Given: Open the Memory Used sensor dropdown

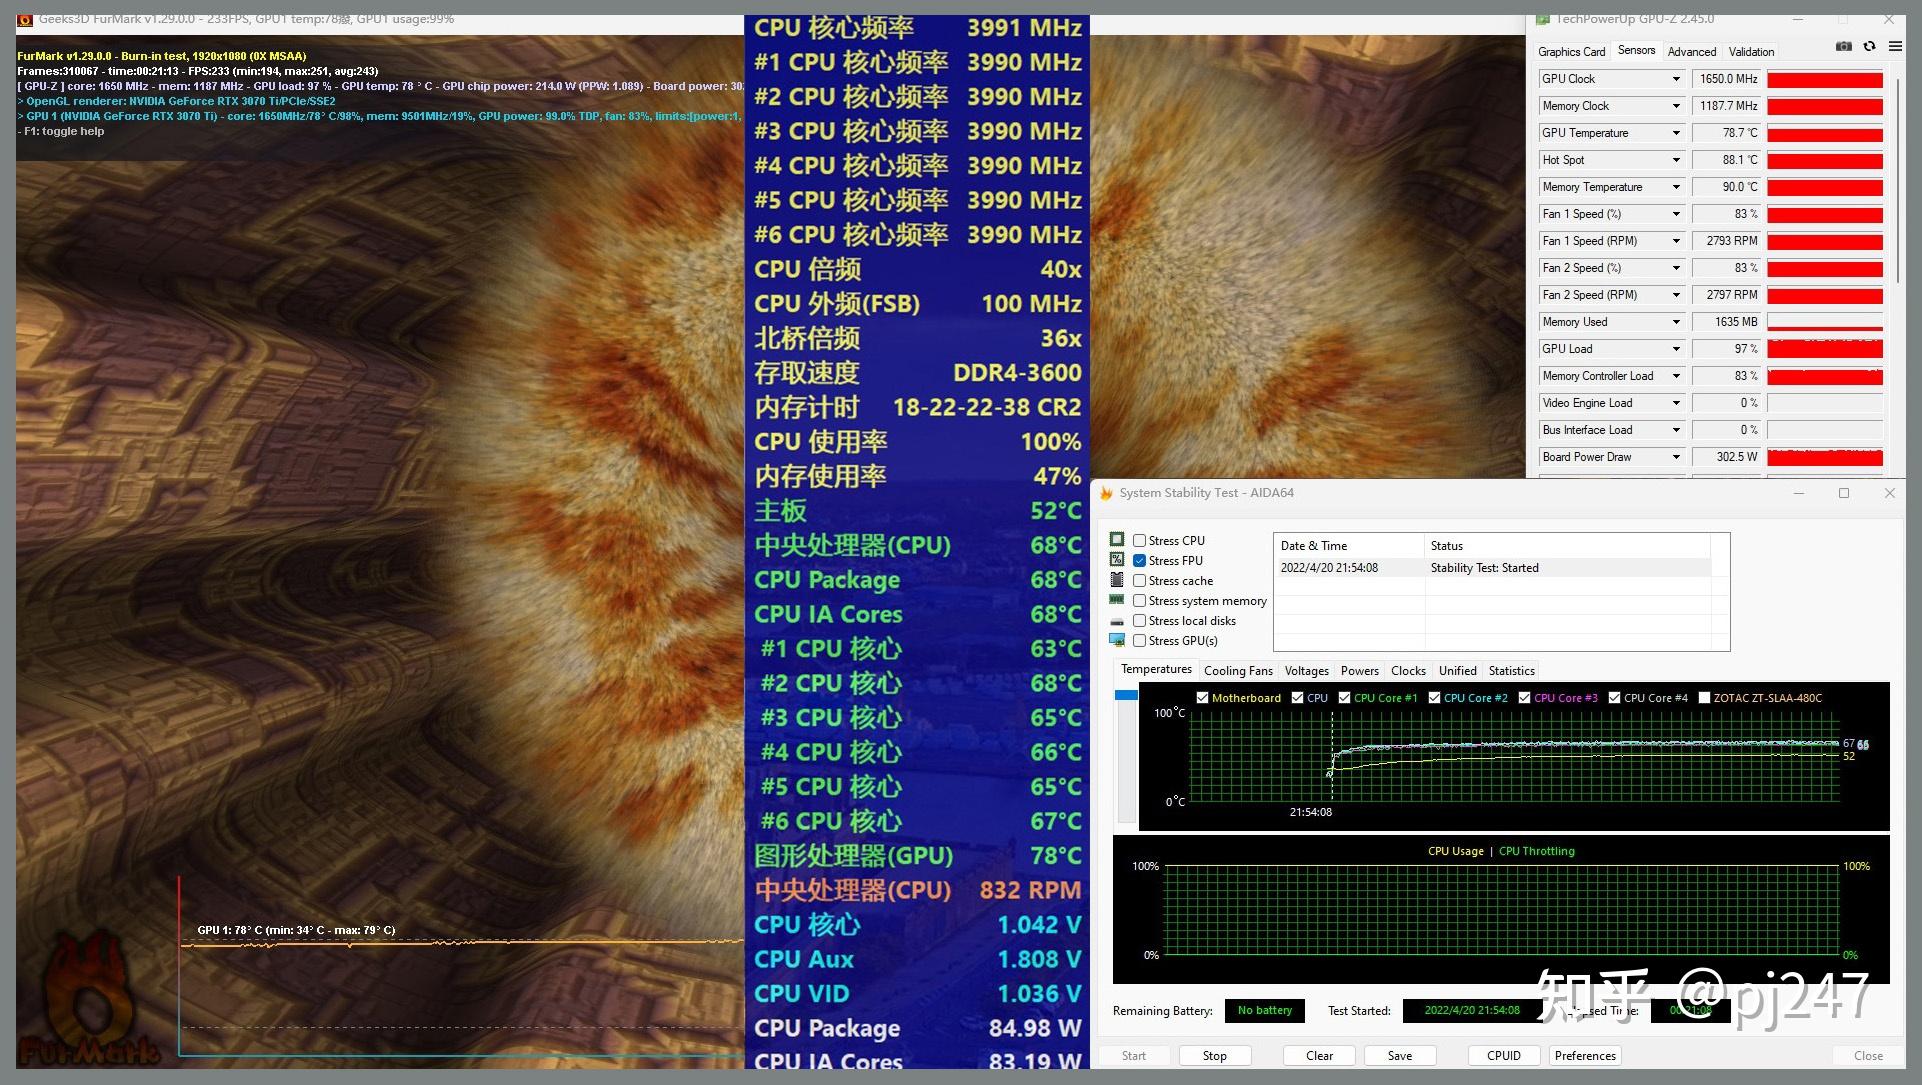Looking at the screenshot, I should pos(1676,322).
